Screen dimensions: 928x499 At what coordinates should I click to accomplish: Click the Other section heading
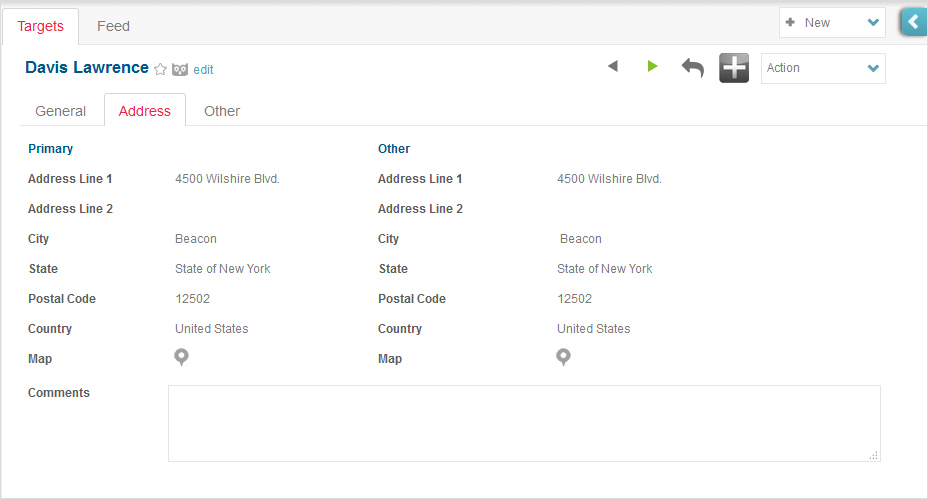point(394,149)
